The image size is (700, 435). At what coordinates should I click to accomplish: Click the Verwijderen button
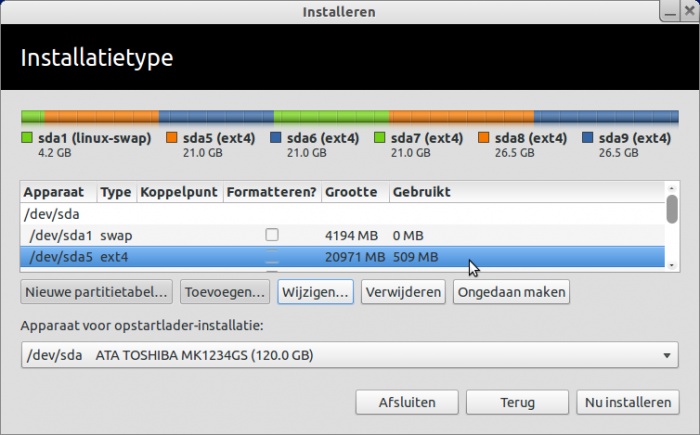(403, 292)
